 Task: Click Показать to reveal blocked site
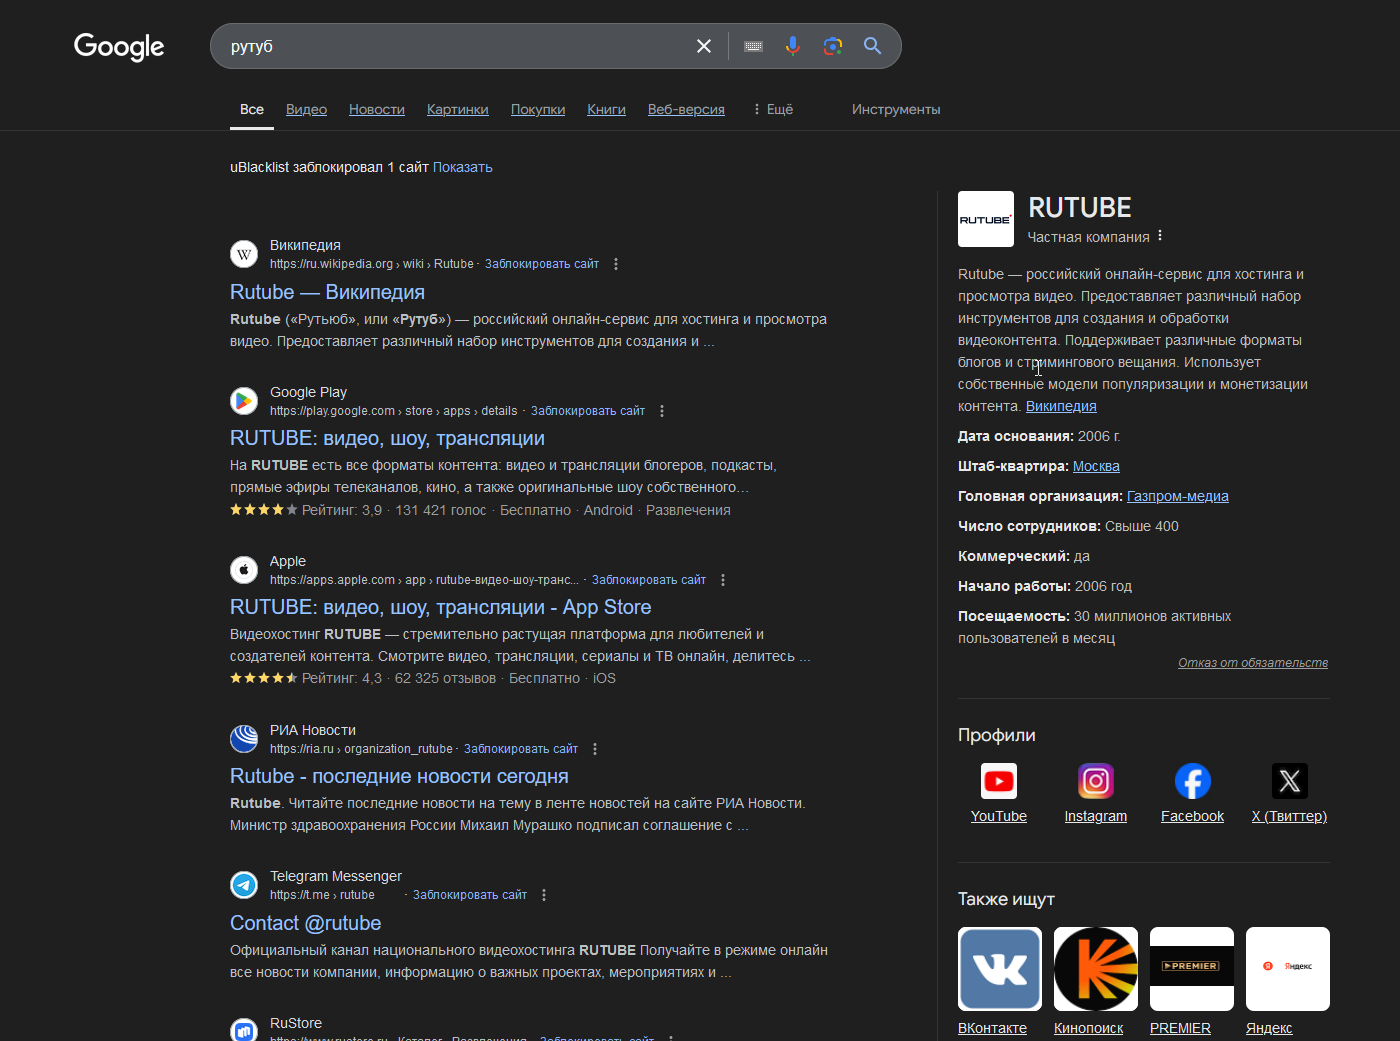[x=463, y=167]
